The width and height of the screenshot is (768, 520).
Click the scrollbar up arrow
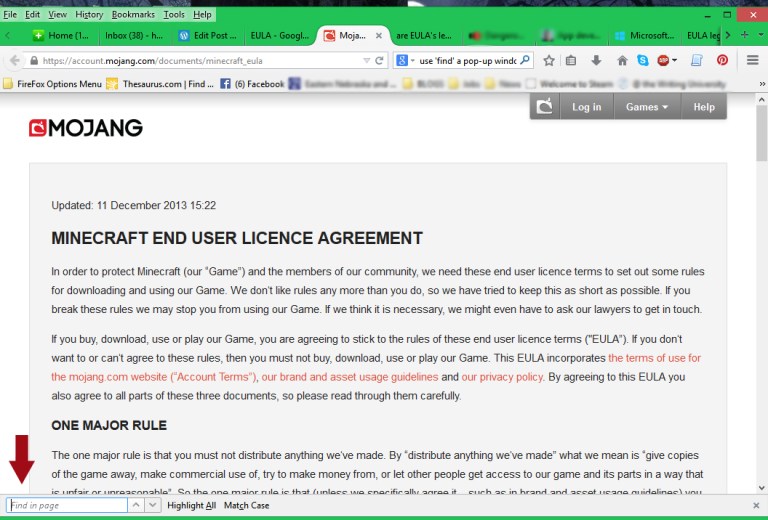point(762,99)
